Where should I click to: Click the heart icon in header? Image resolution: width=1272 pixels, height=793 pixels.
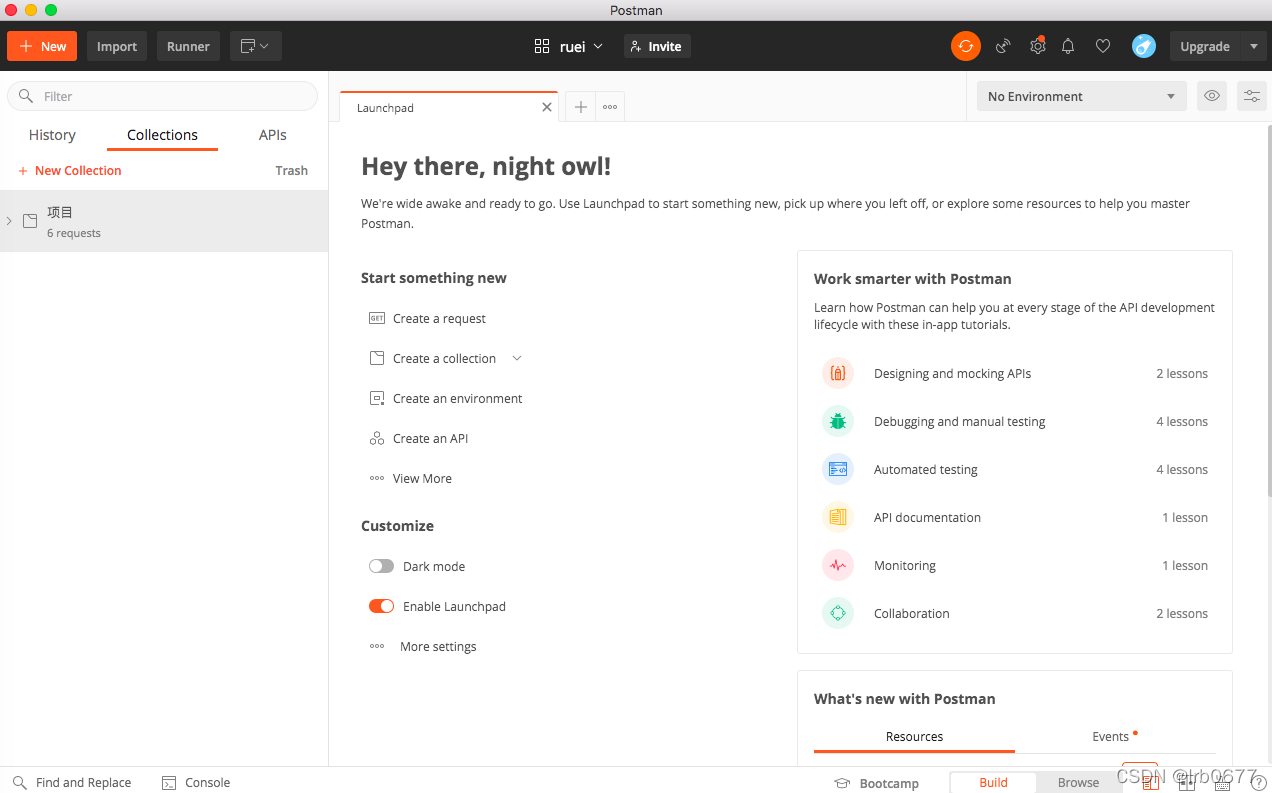[1103, 46]
